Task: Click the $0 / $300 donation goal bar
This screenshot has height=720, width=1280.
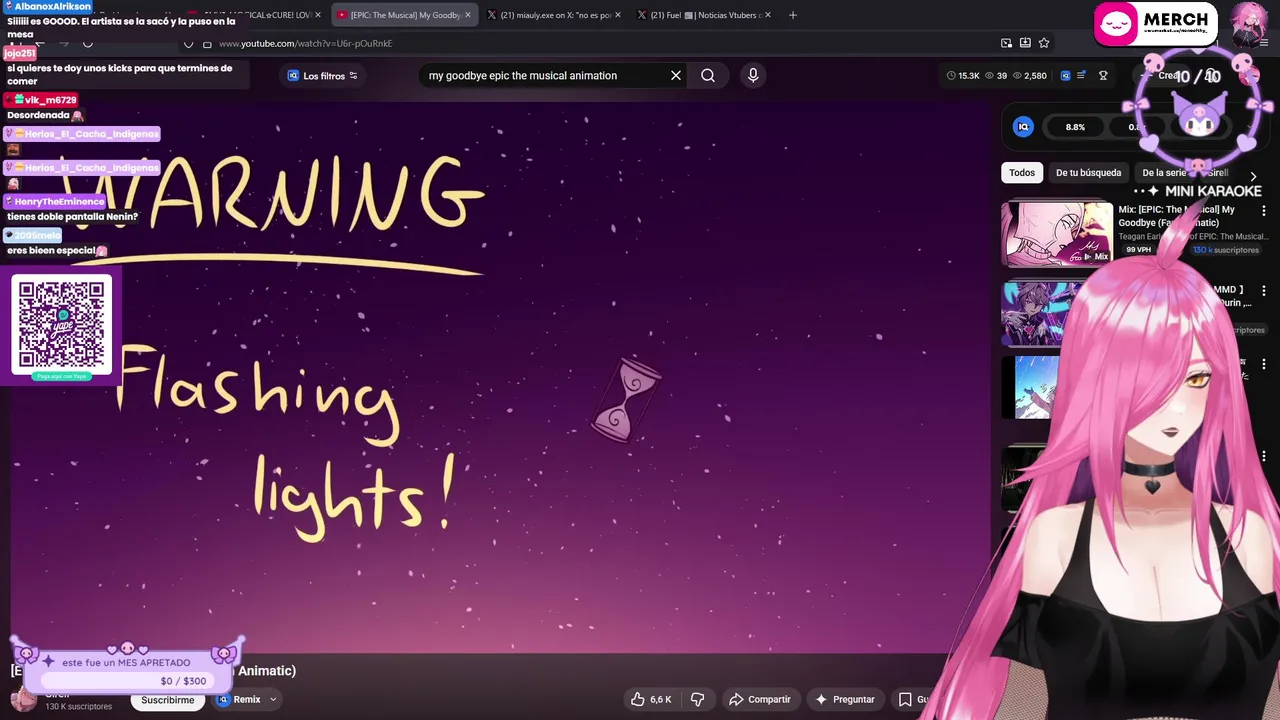Action: [x=128, y=681]
